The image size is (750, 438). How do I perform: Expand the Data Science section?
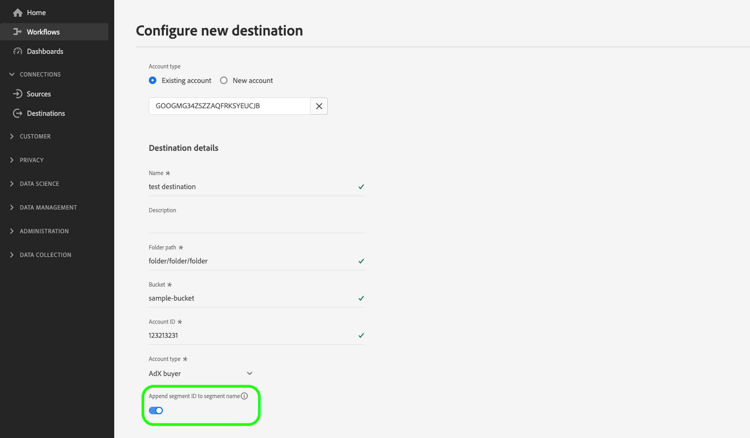coord(39,184)
